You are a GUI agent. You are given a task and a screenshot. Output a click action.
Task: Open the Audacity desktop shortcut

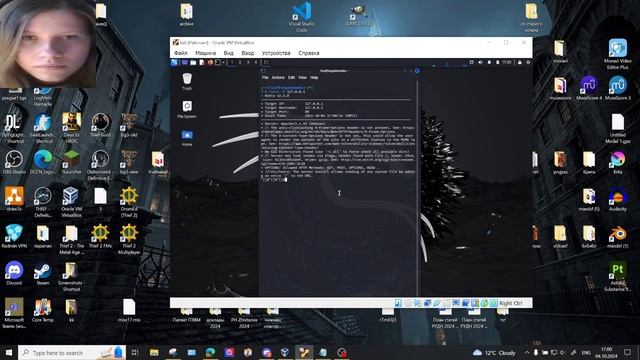point(618,200)
